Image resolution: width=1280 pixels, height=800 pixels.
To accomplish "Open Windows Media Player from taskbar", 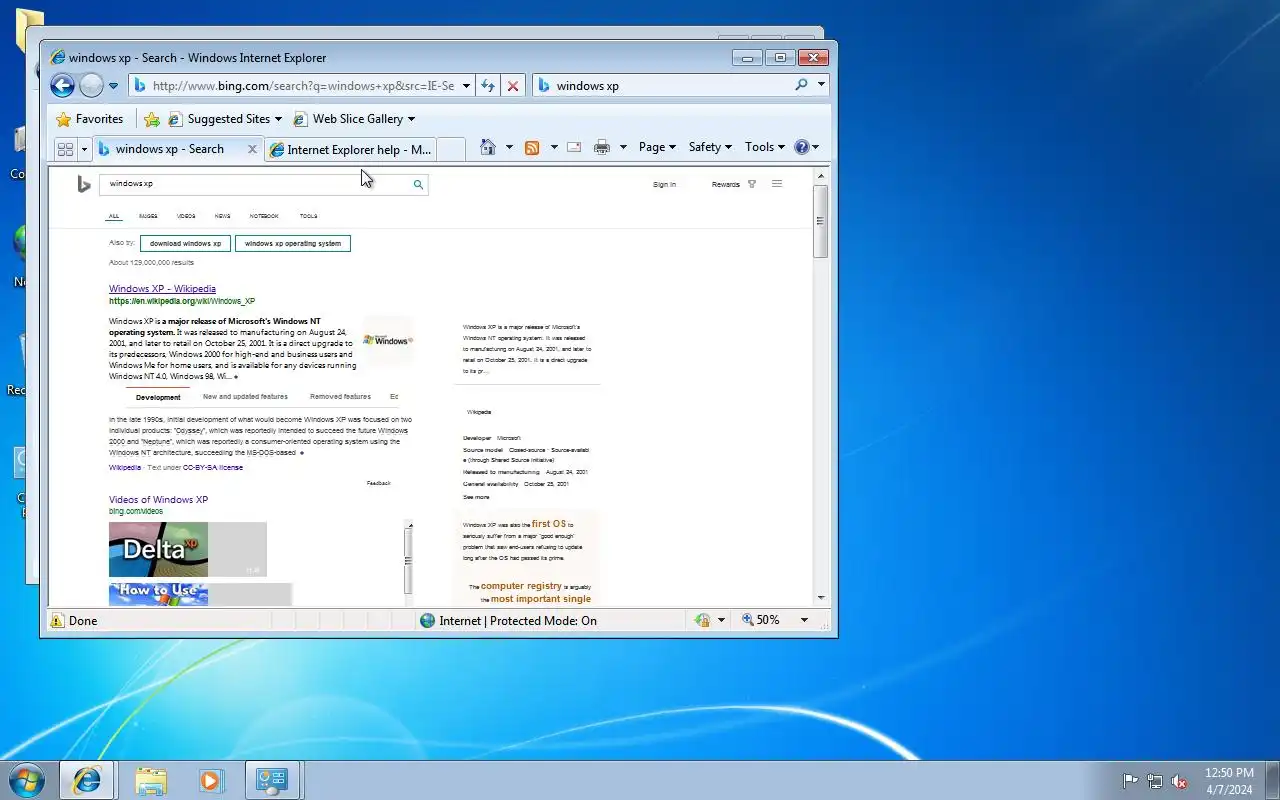I will pyautogui.click(x=211, y=780).
